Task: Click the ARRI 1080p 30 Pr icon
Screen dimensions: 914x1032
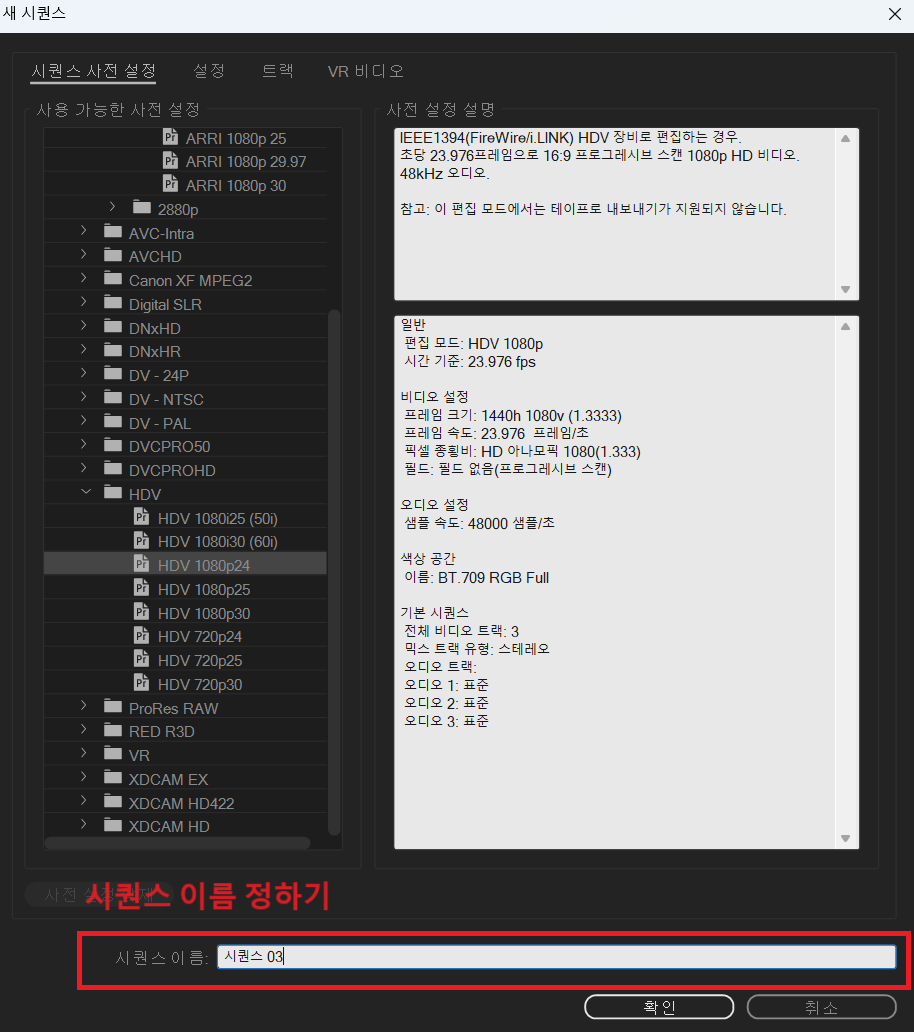Action: point(170,183)
